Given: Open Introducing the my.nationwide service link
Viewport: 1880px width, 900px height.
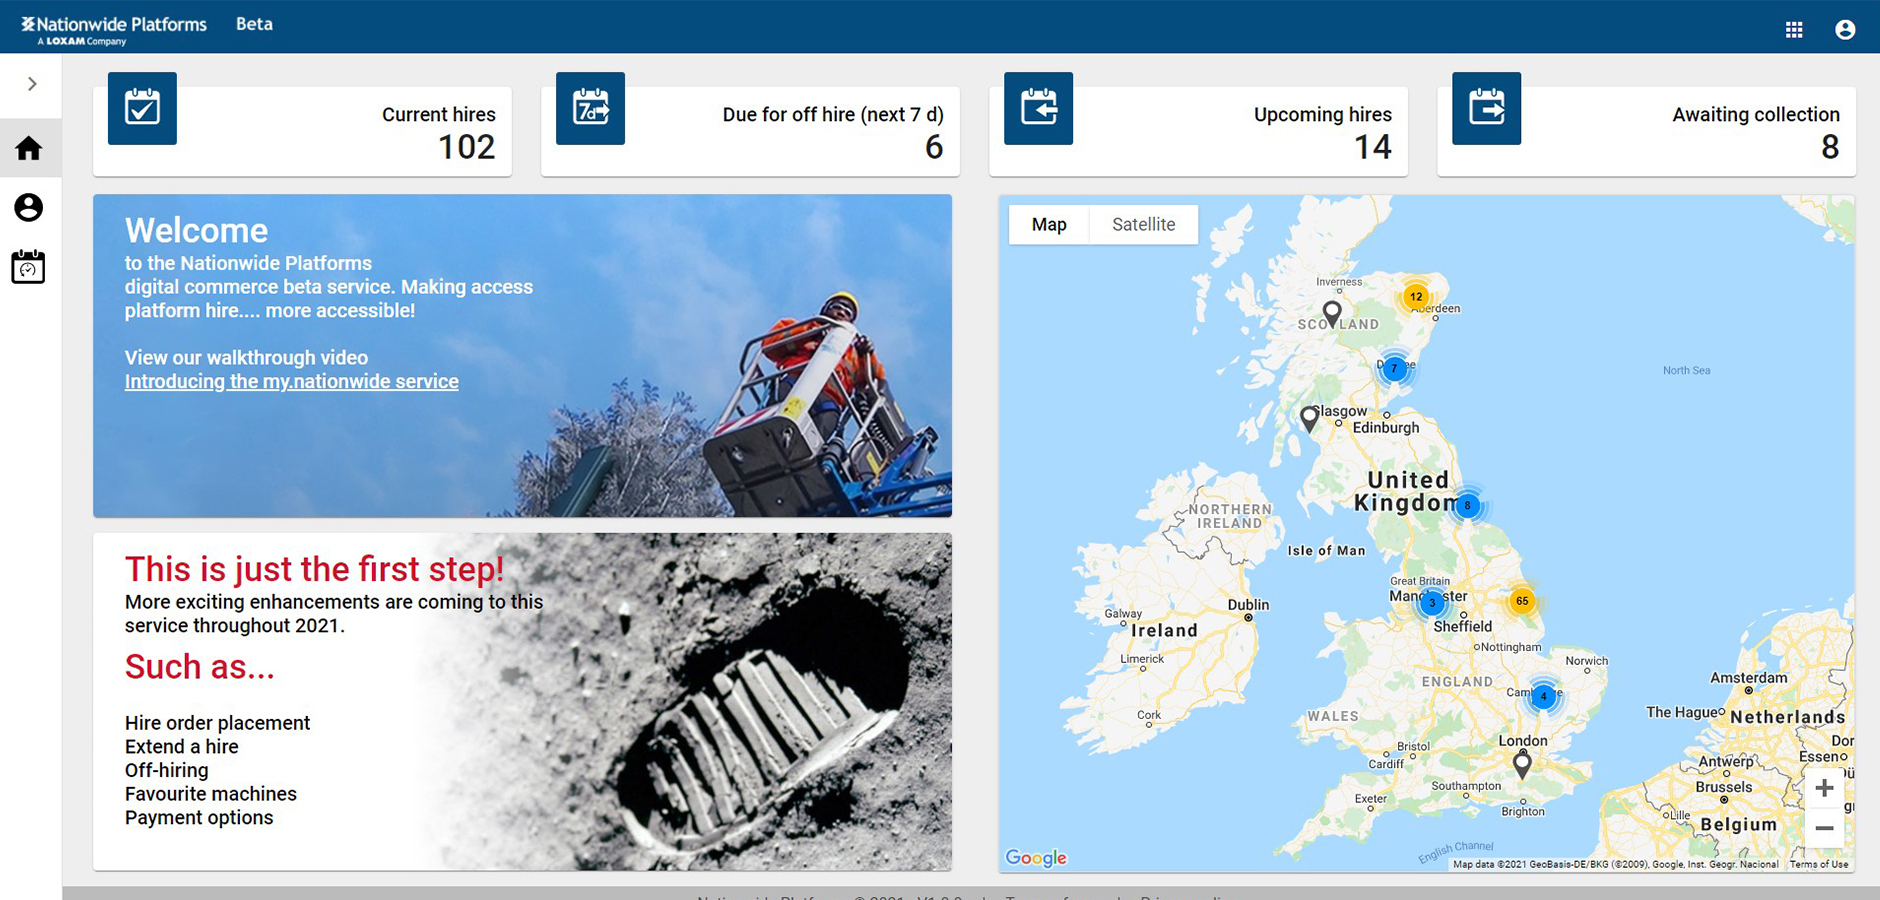Looking at the screenshot, I should pyautogui.click(x=291, y=381).
